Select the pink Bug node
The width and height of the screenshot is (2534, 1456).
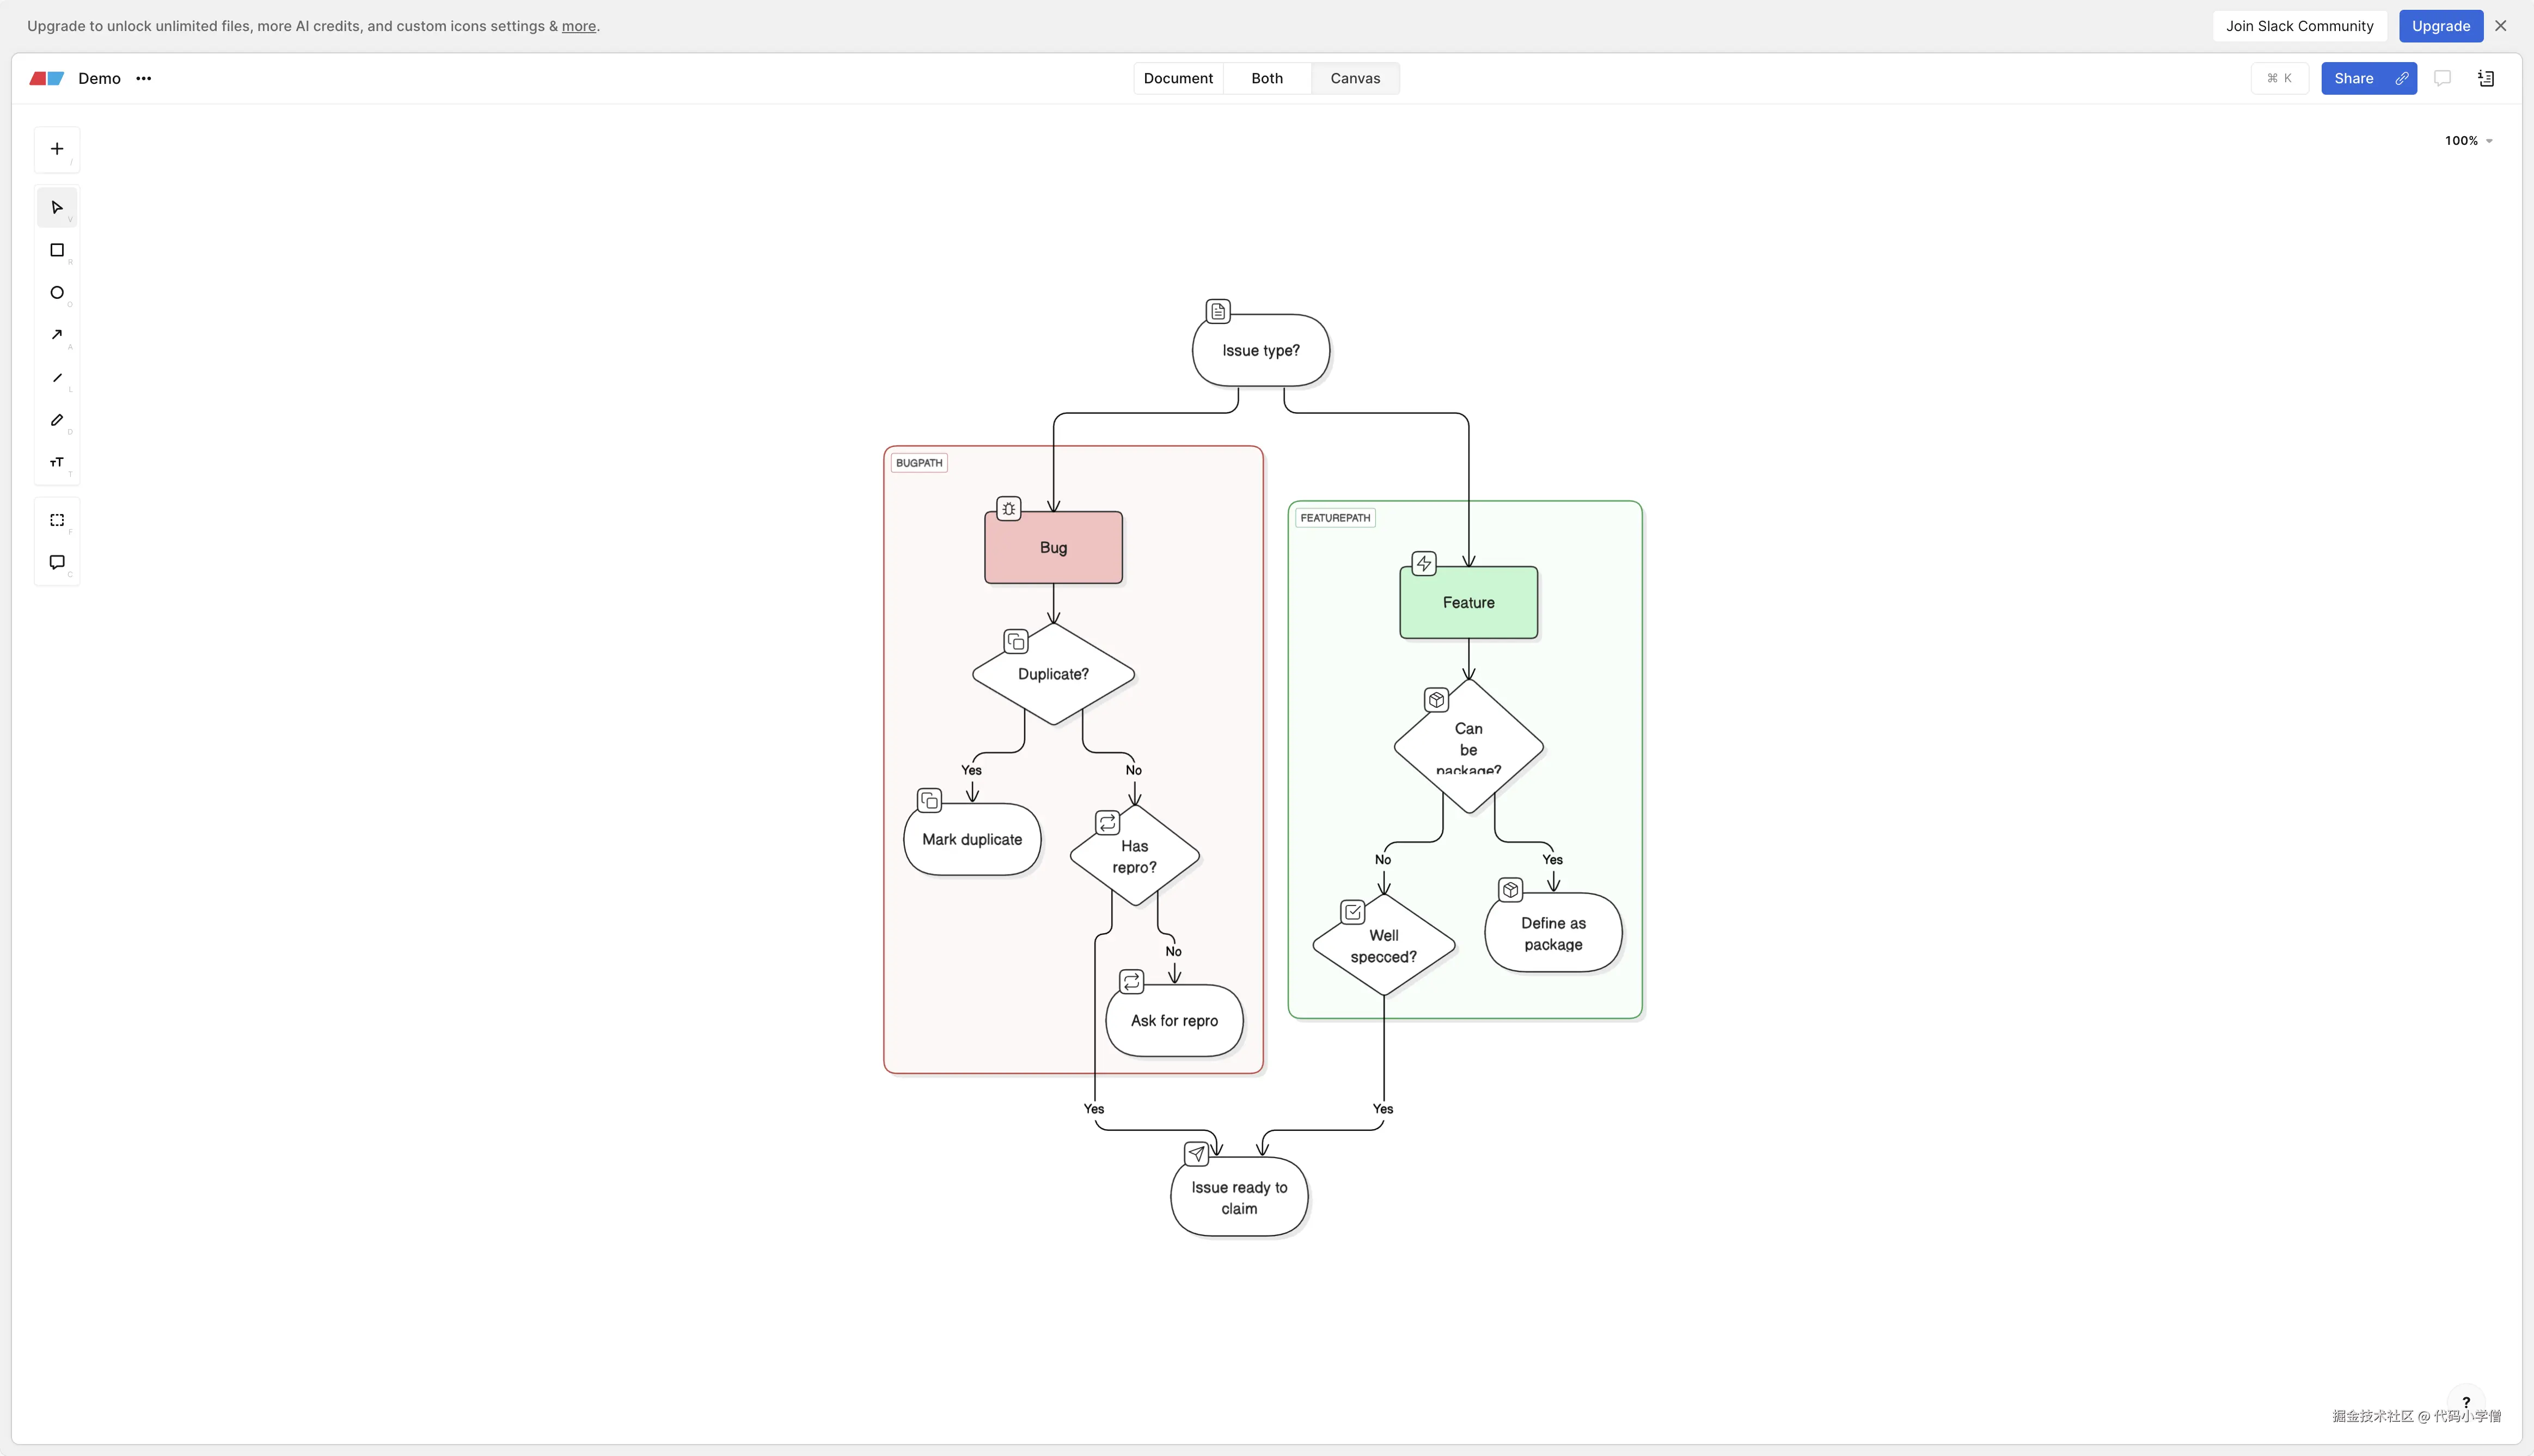(x=1053, y=548)
